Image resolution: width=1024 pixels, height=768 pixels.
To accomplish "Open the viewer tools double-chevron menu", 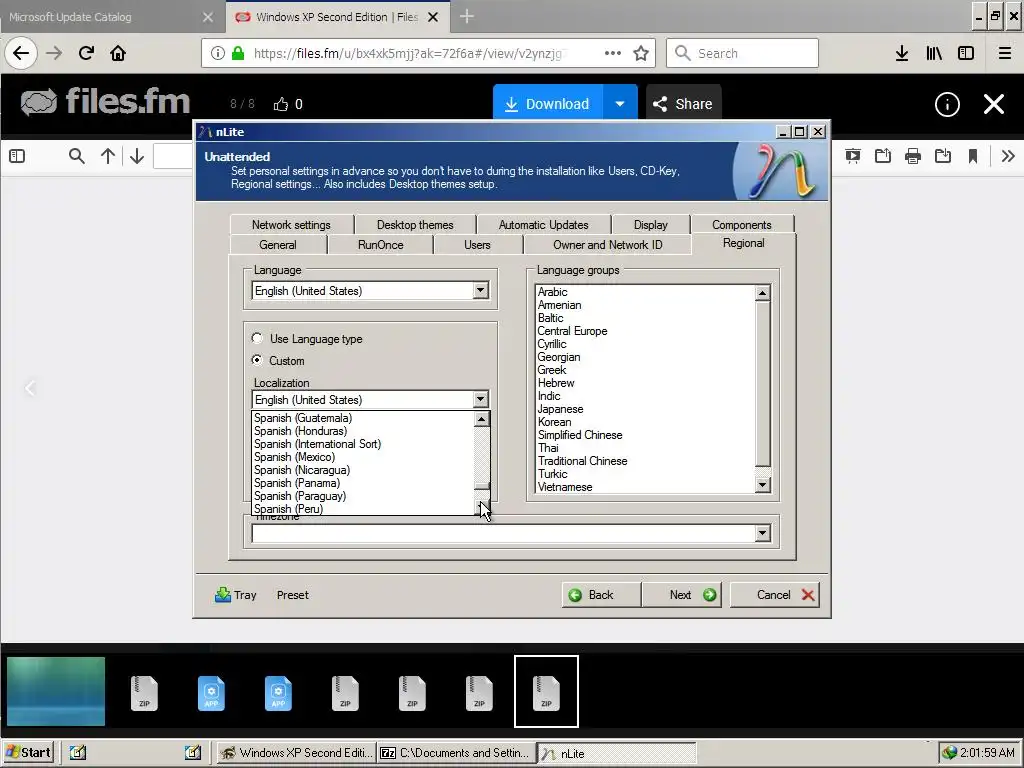I will coord(1008,156).
